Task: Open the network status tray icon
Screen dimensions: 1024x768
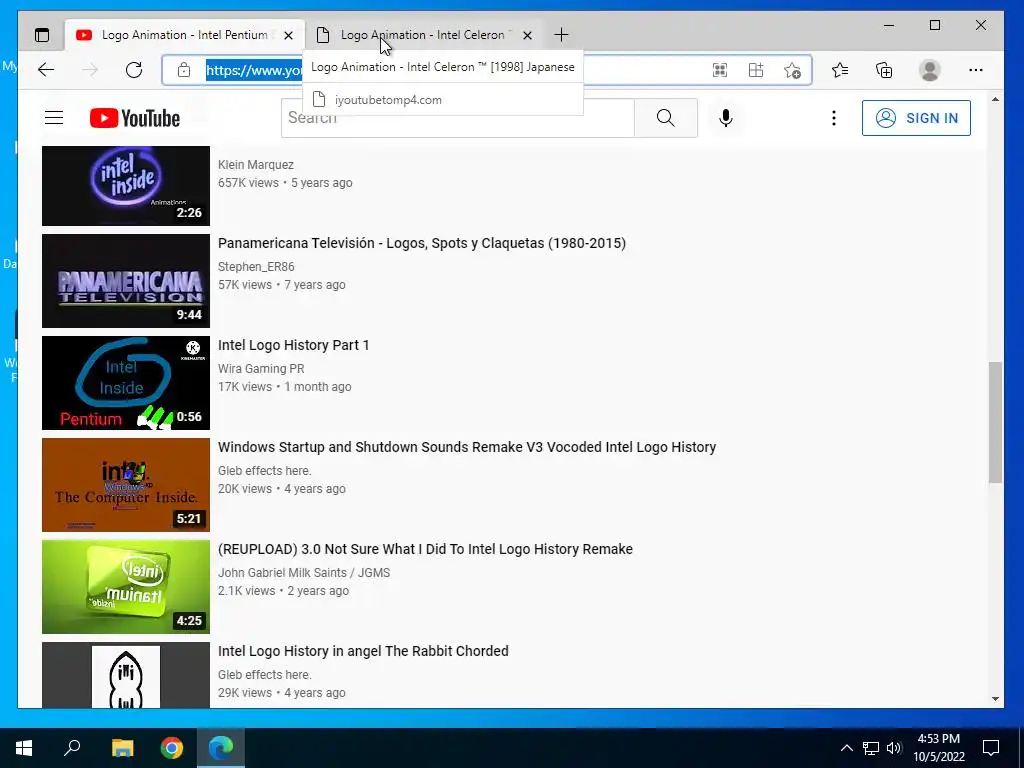Action: [x=871, y=748]
